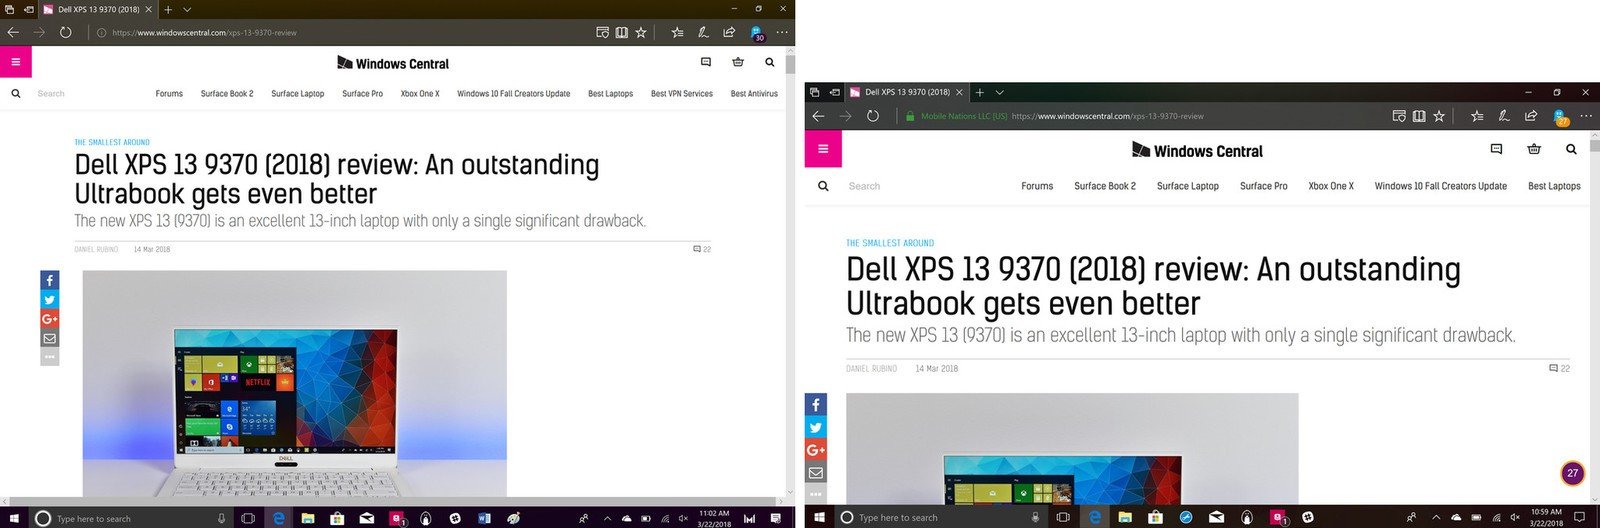This screenshot has height=528, width=1600.
Task: Share article on Twitter in left window
Action: (49, 299)
